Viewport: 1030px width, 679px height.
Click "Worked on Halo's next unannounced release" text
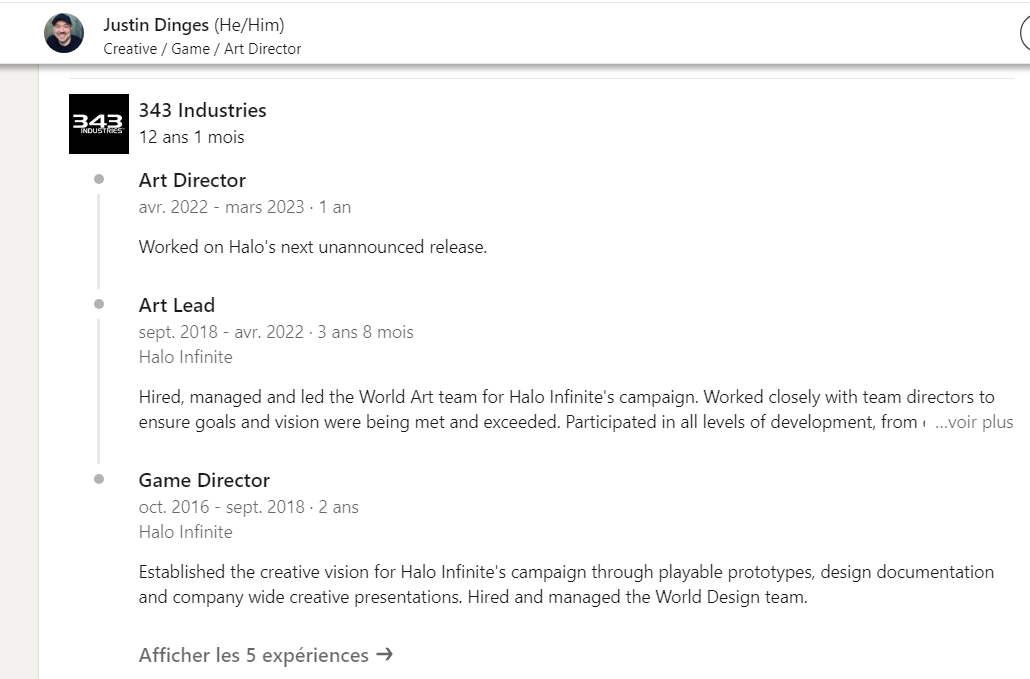point(312,247)
